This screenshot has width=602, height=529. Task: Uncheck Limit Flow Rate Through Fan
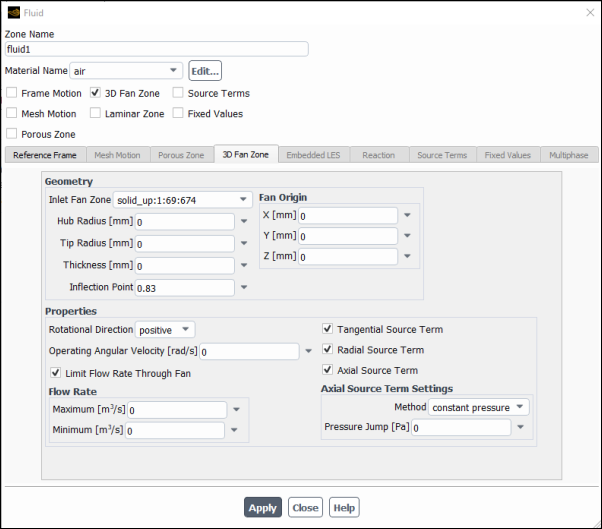(x=56, y=373)
